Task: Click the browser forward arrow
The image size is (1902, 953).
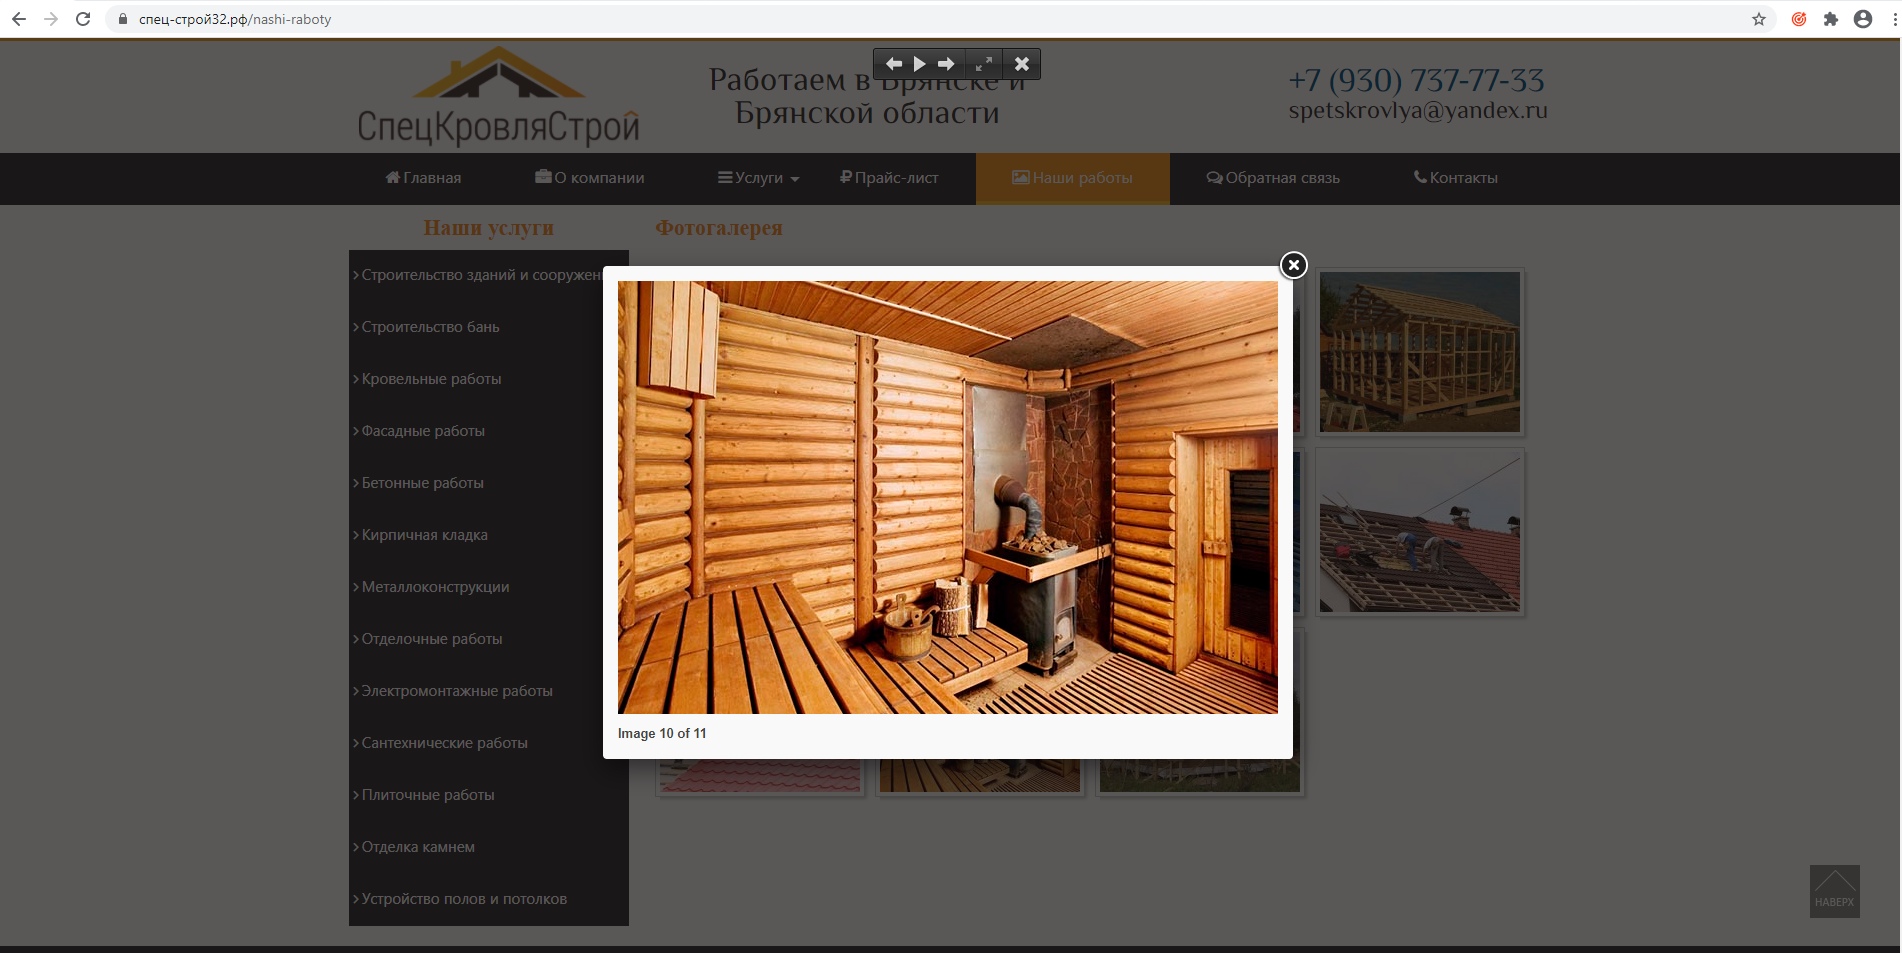Action: pyautogui.click(x=50, y=19)
